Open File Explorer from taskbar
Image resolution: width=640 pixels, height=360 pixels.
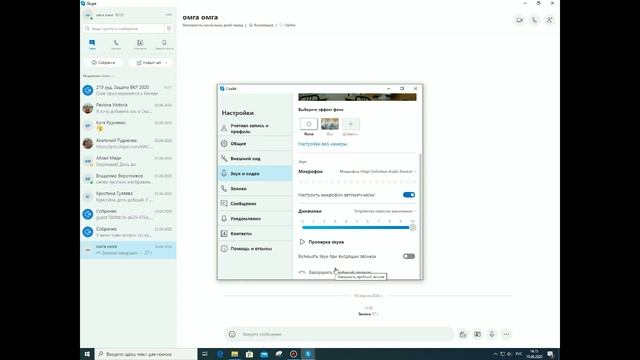tap(235, 354)
